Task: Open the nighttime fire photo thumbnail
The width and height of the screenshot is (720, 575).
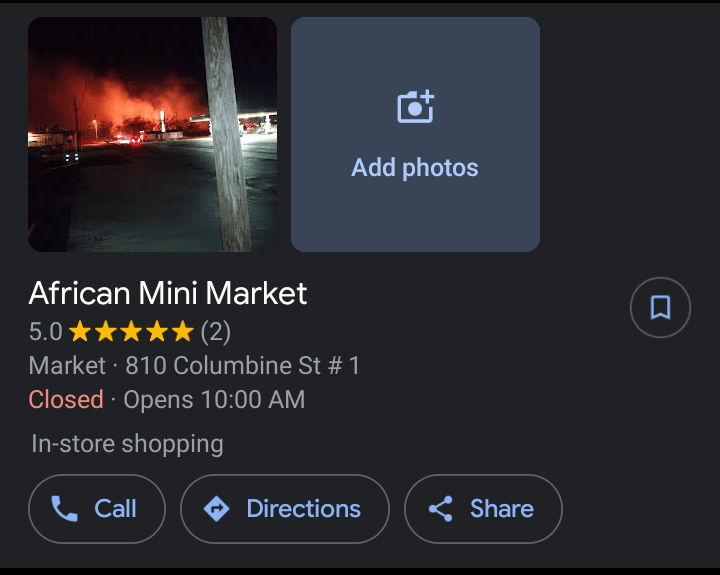Action: pos(152,134)
